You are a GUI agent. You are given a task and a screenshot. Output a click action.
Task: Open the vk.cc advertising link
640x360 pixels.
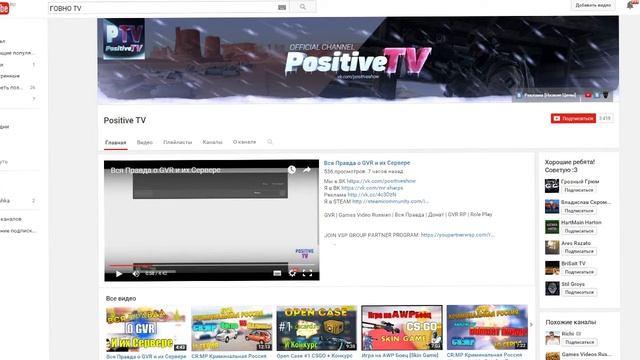[372, 195]
